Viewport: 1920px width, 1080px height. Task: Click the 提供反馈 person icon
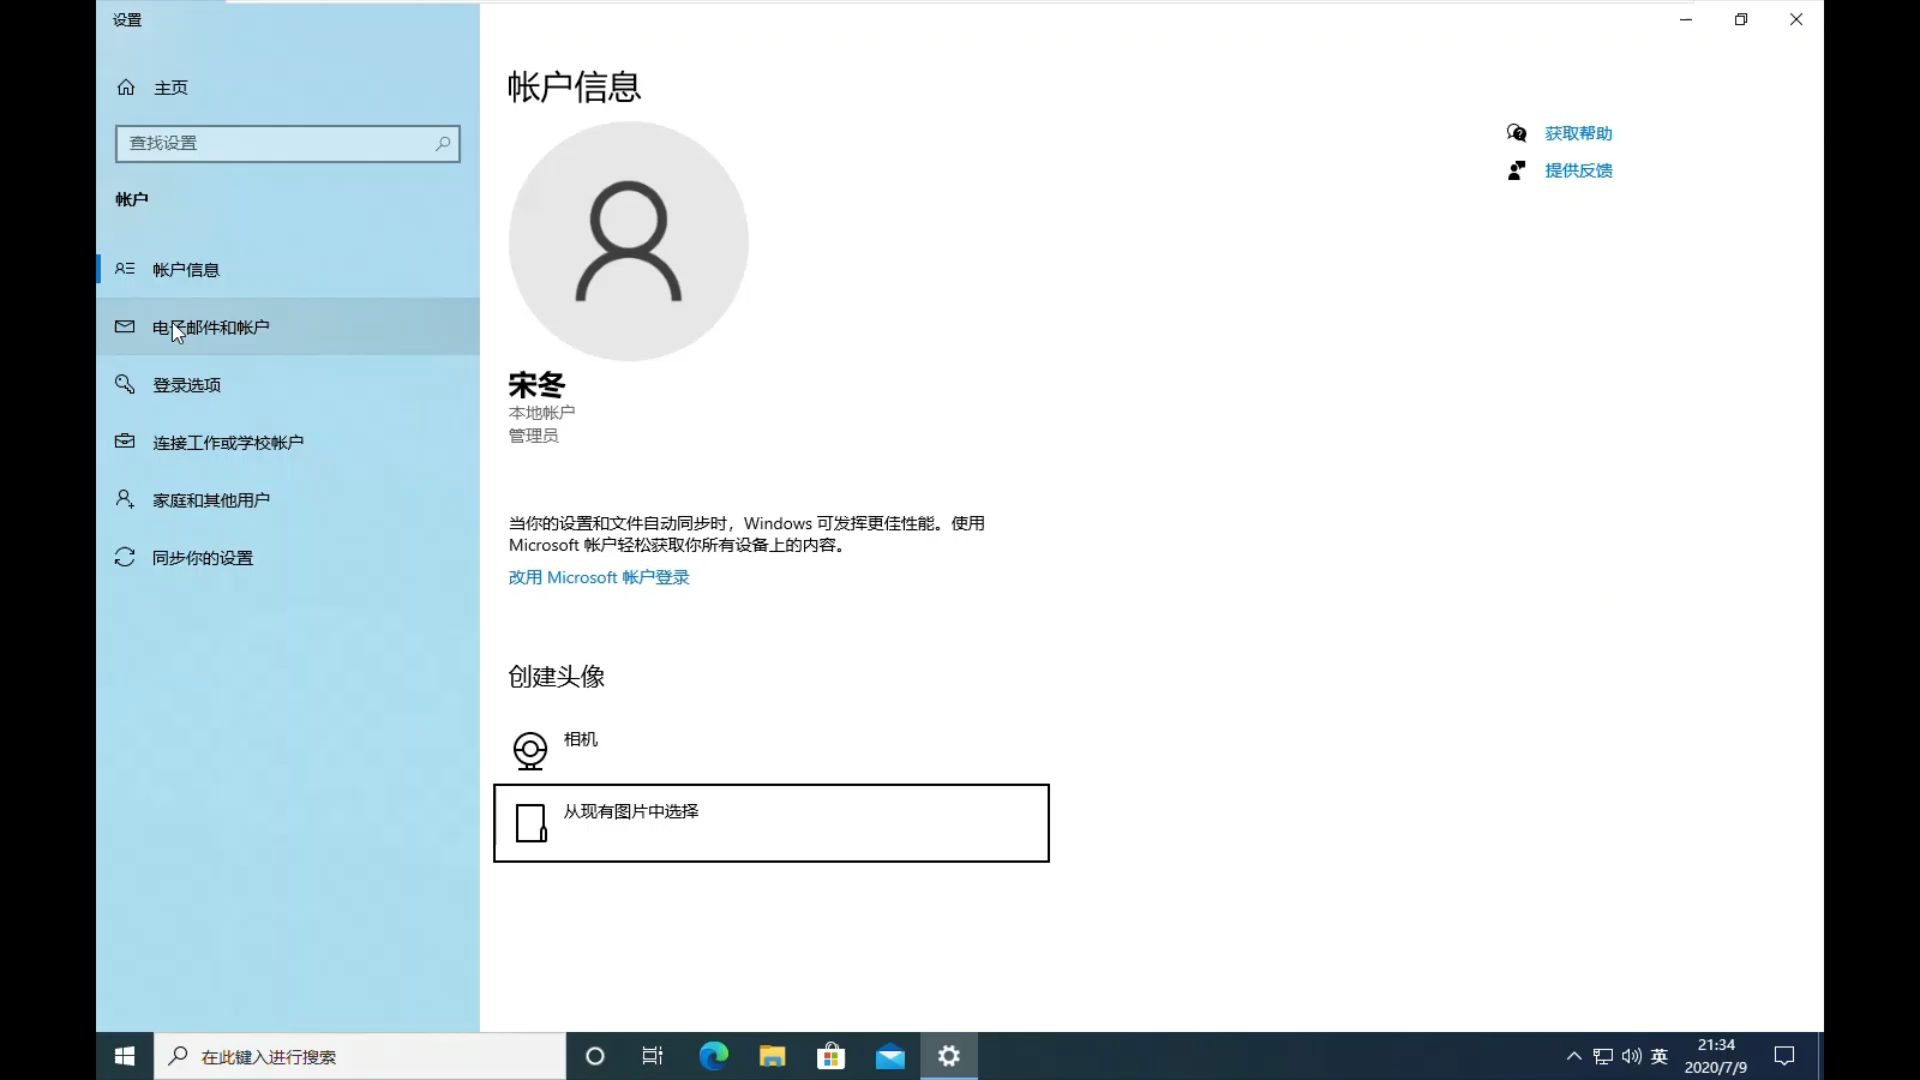1516,170
